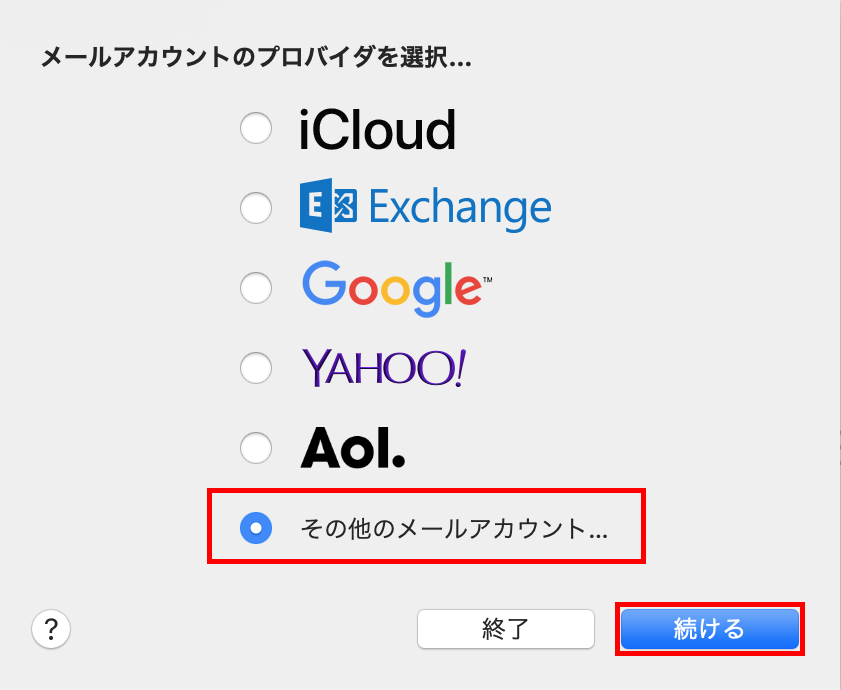Click the blue 続ける button
Screen dimensions: 841x690
pyautogui.click(x=710, y=628)
